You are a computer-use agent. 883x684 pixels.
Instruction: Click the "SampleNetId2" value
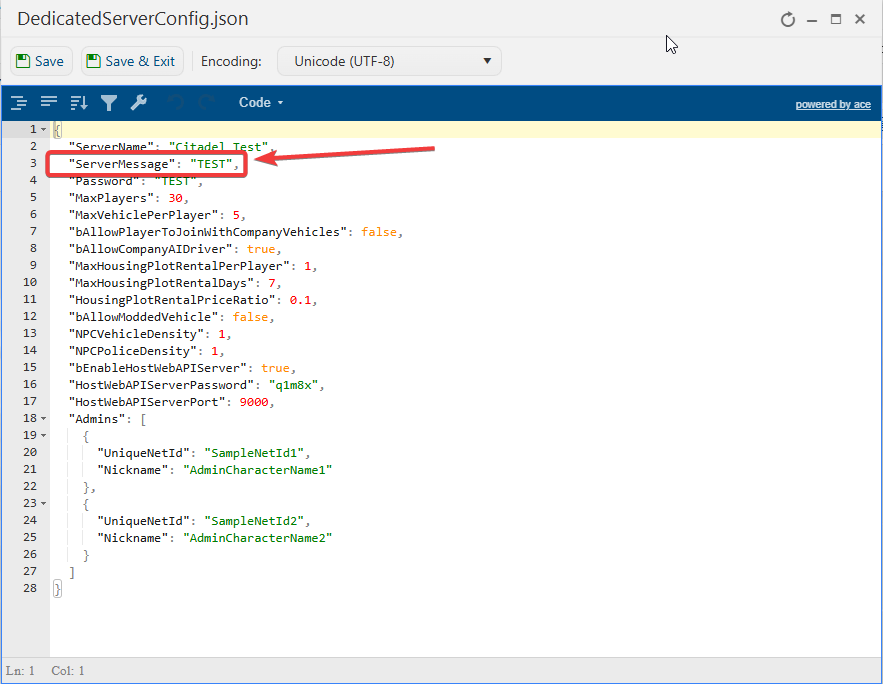pos(254,521)
